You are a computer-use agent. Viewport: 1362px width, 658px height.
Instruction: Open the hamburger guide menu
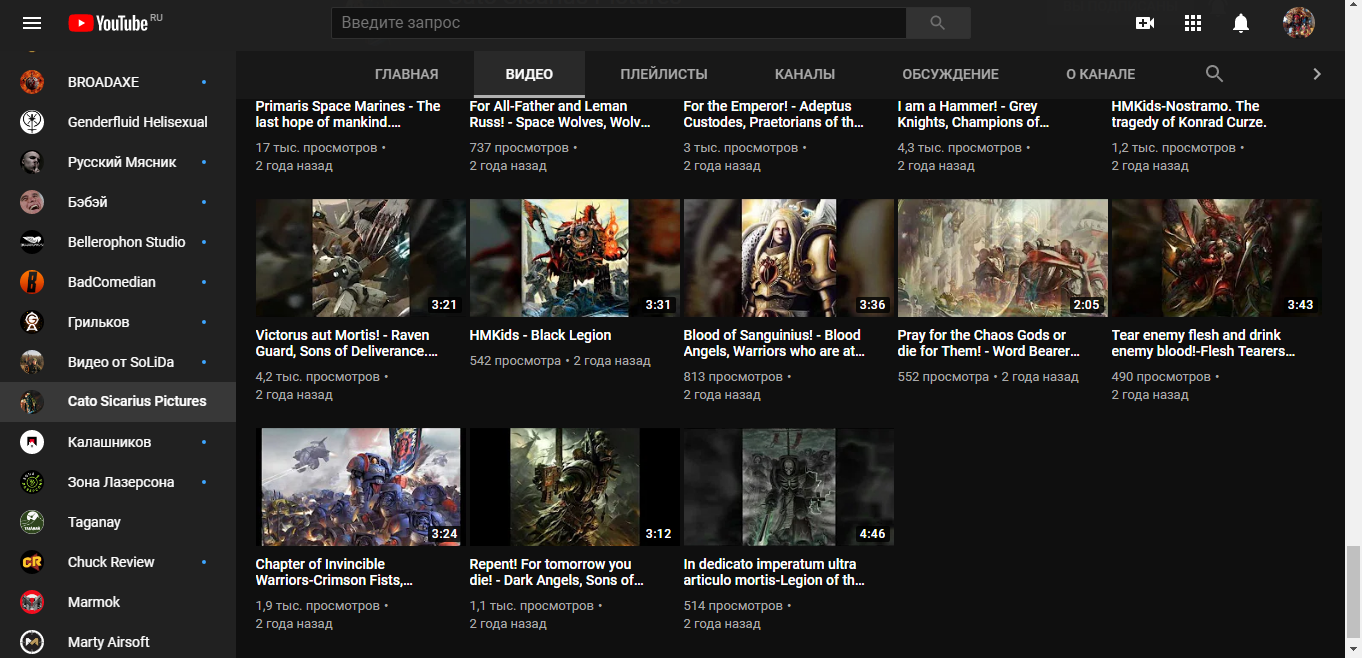pos(32,23)
